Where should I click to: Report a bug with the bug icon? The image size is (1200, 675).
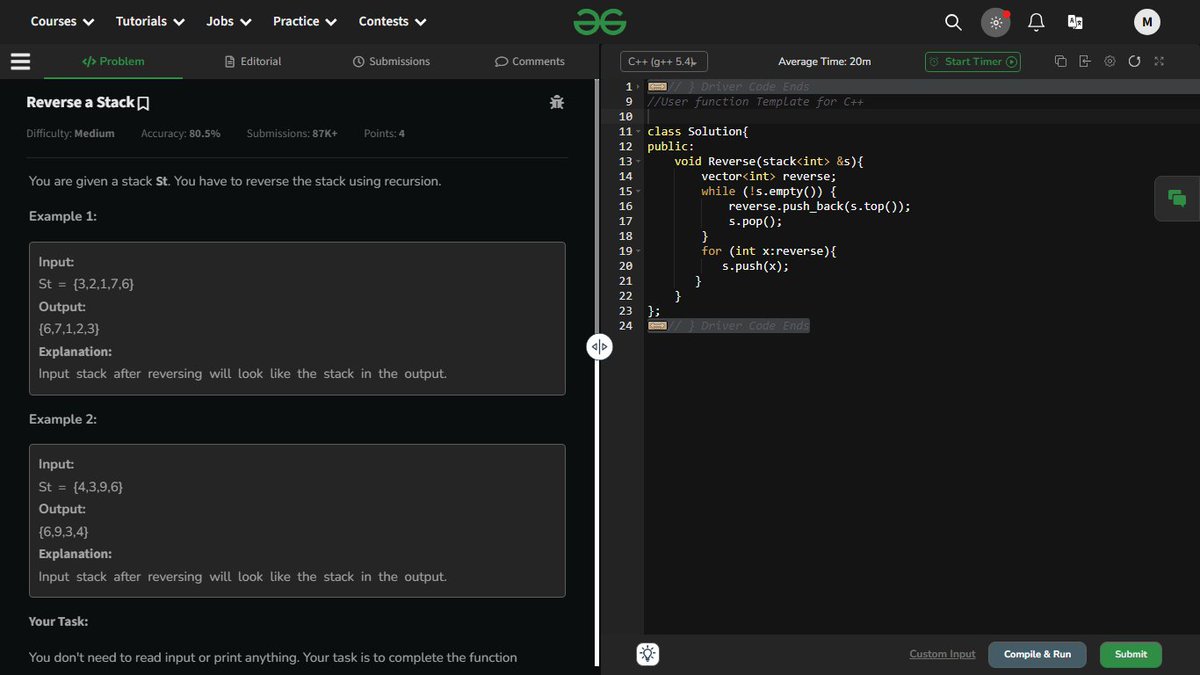click(x=557, y=102)
